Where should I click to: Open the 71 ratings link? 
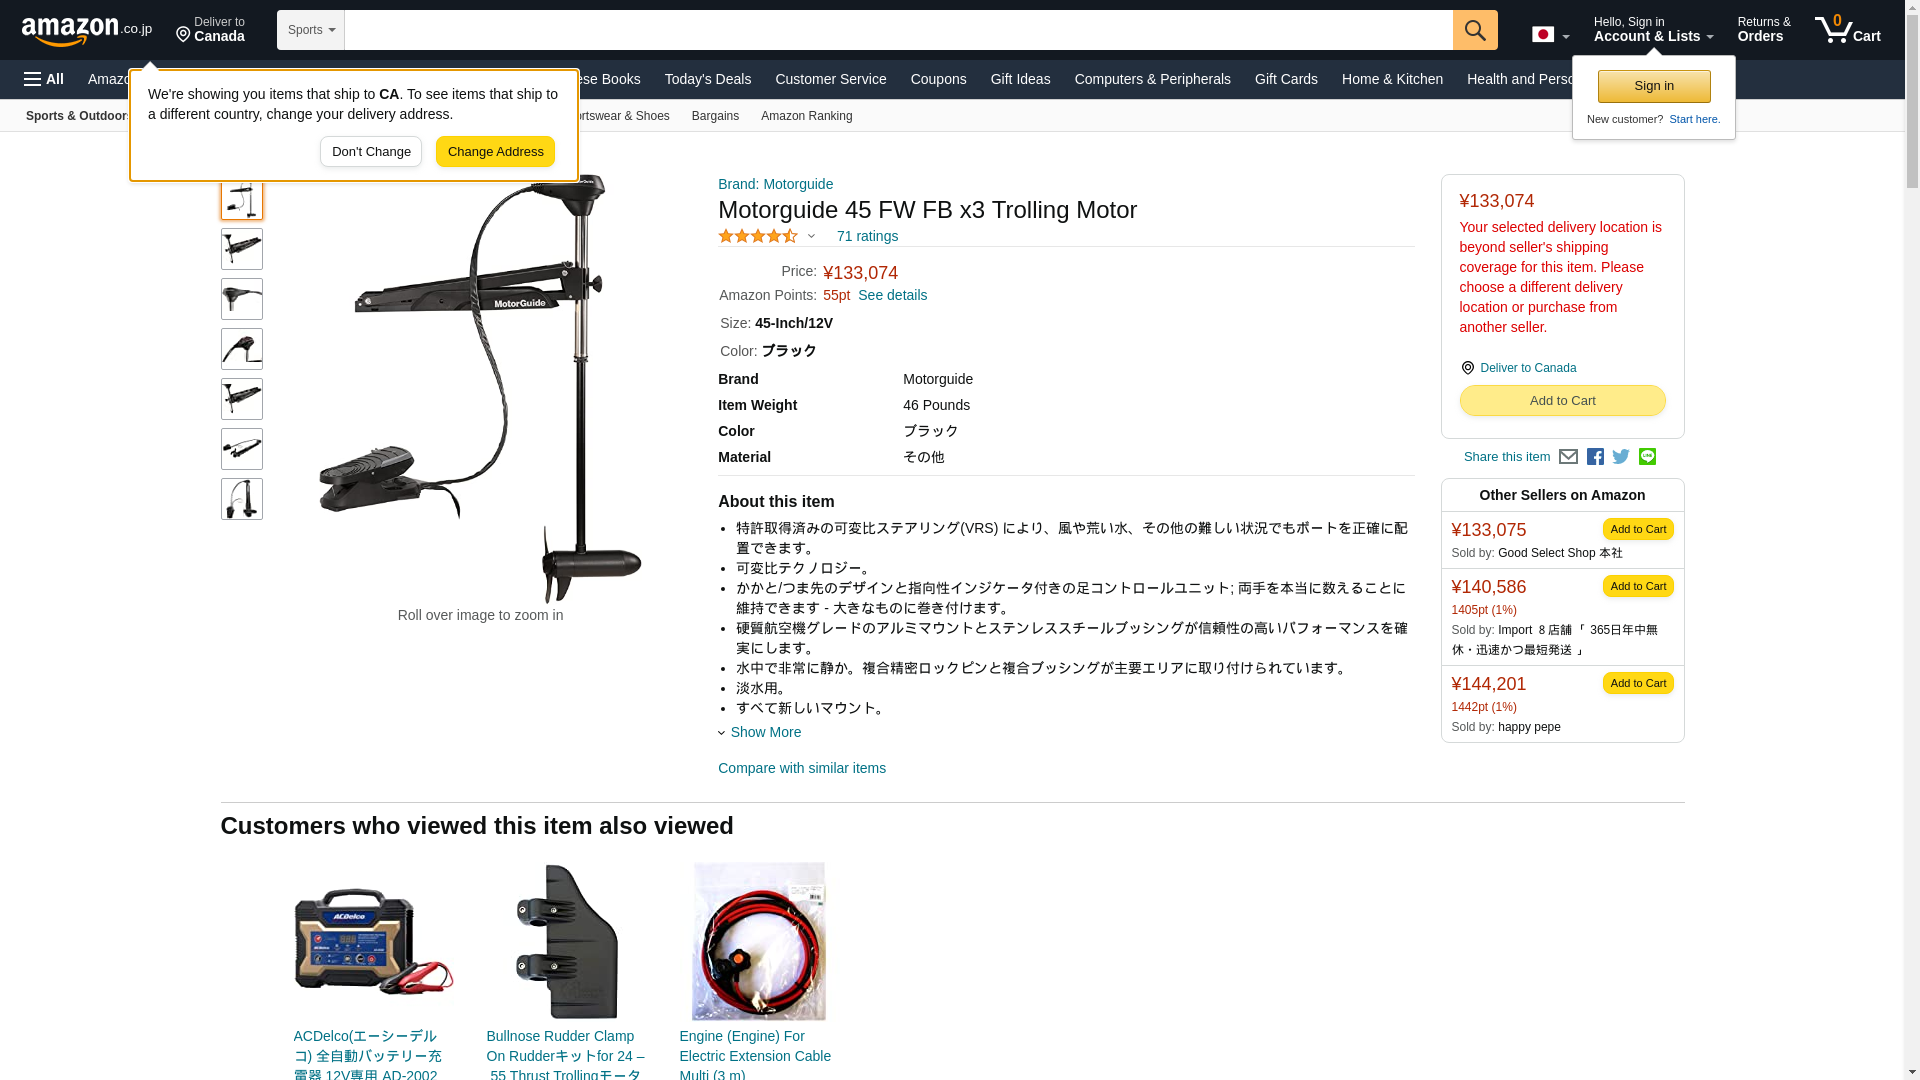[867, 237]
